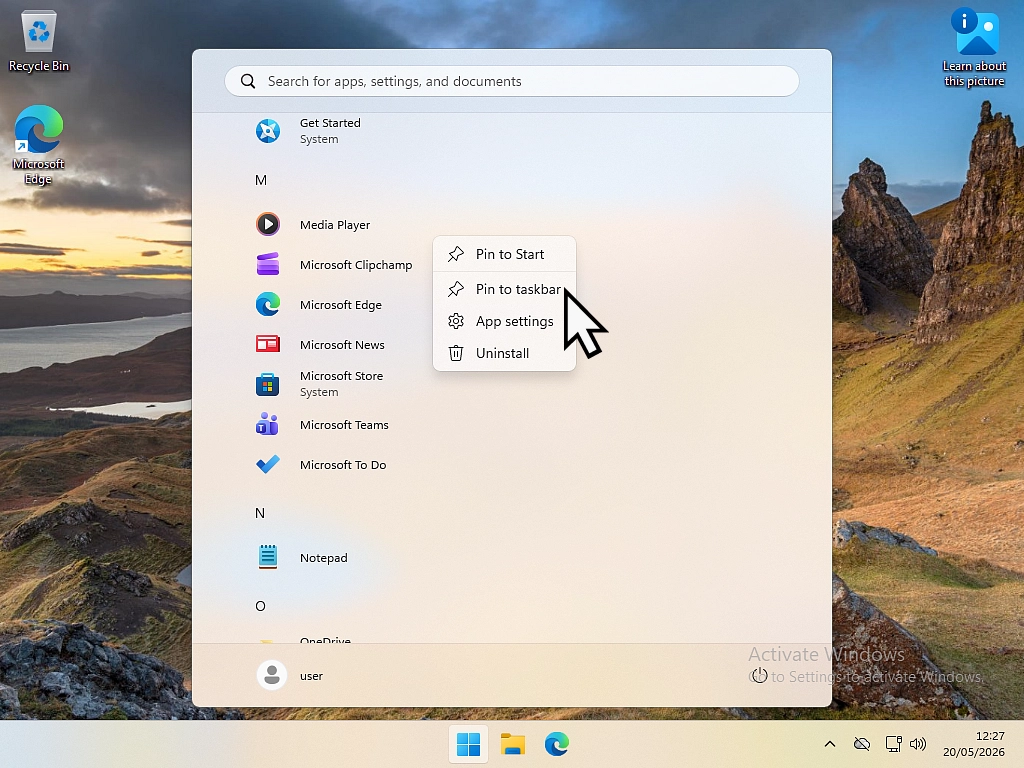Image resolution: width=1024 pixels, height=768 pixels.
Task: Click the "Media Player" label text
Action: pyautogui.click(x=335, y=225)
